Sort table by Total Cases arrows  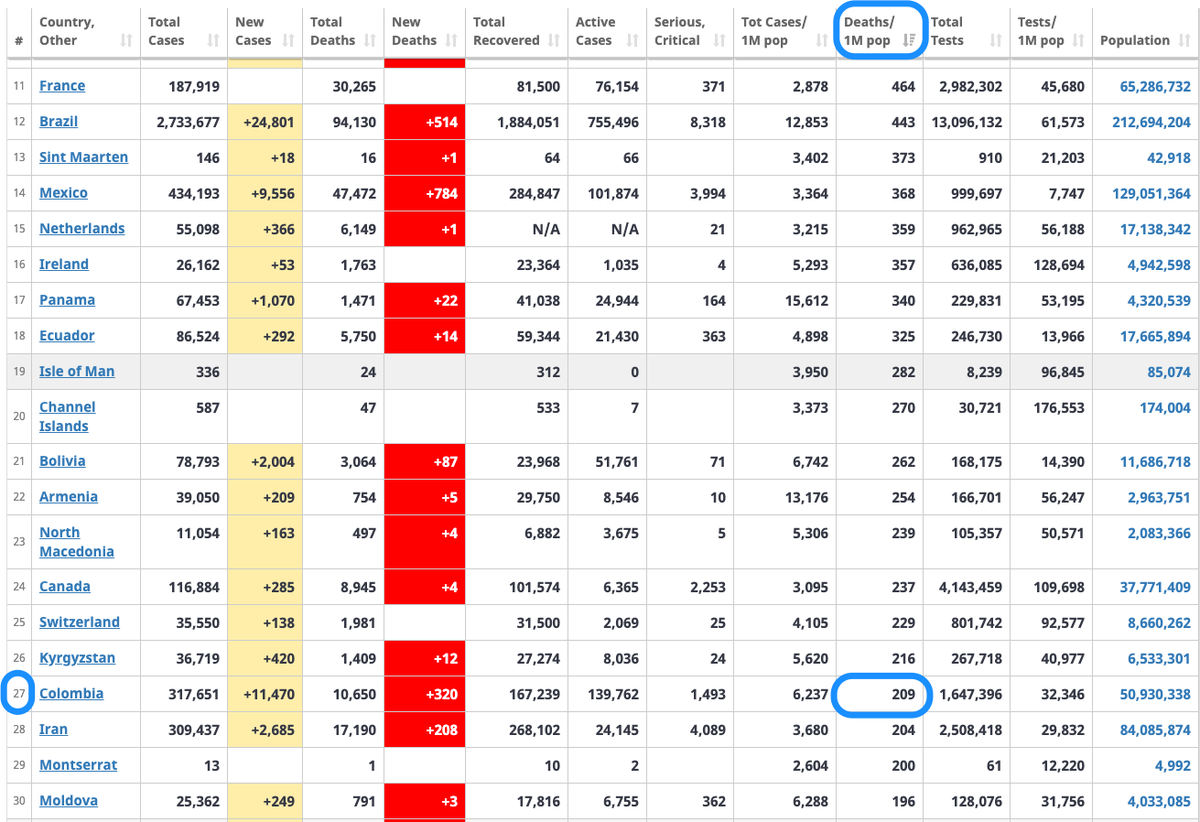click(x=212, y=41)
